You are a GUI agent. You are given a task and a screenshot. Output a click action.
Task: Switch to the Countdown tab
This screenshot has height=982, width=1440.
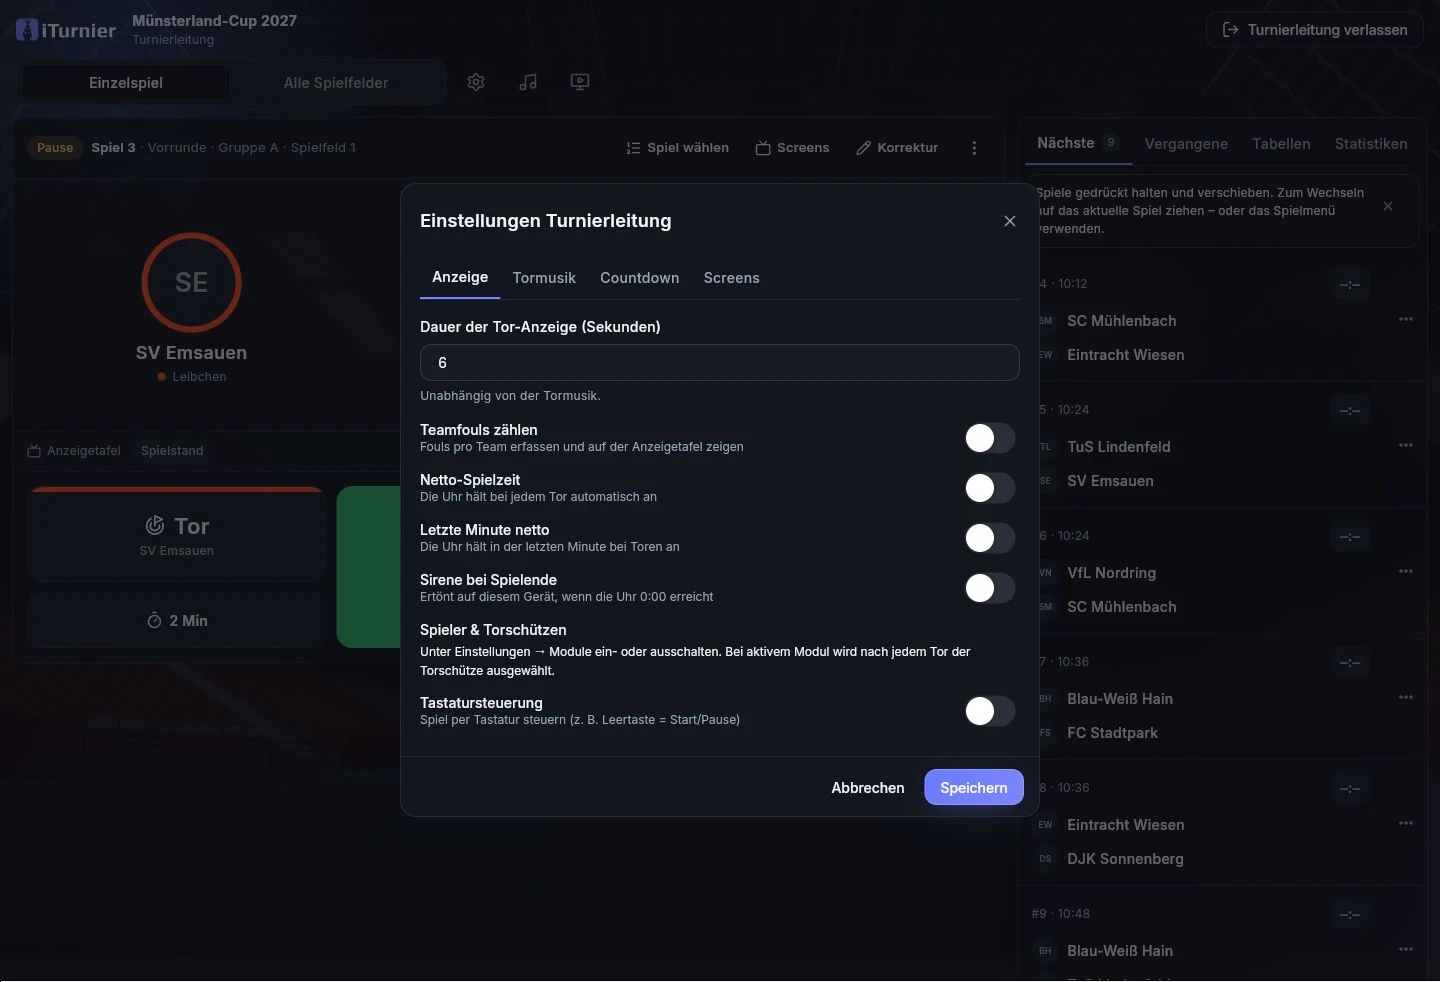click(x=639, y=278)
